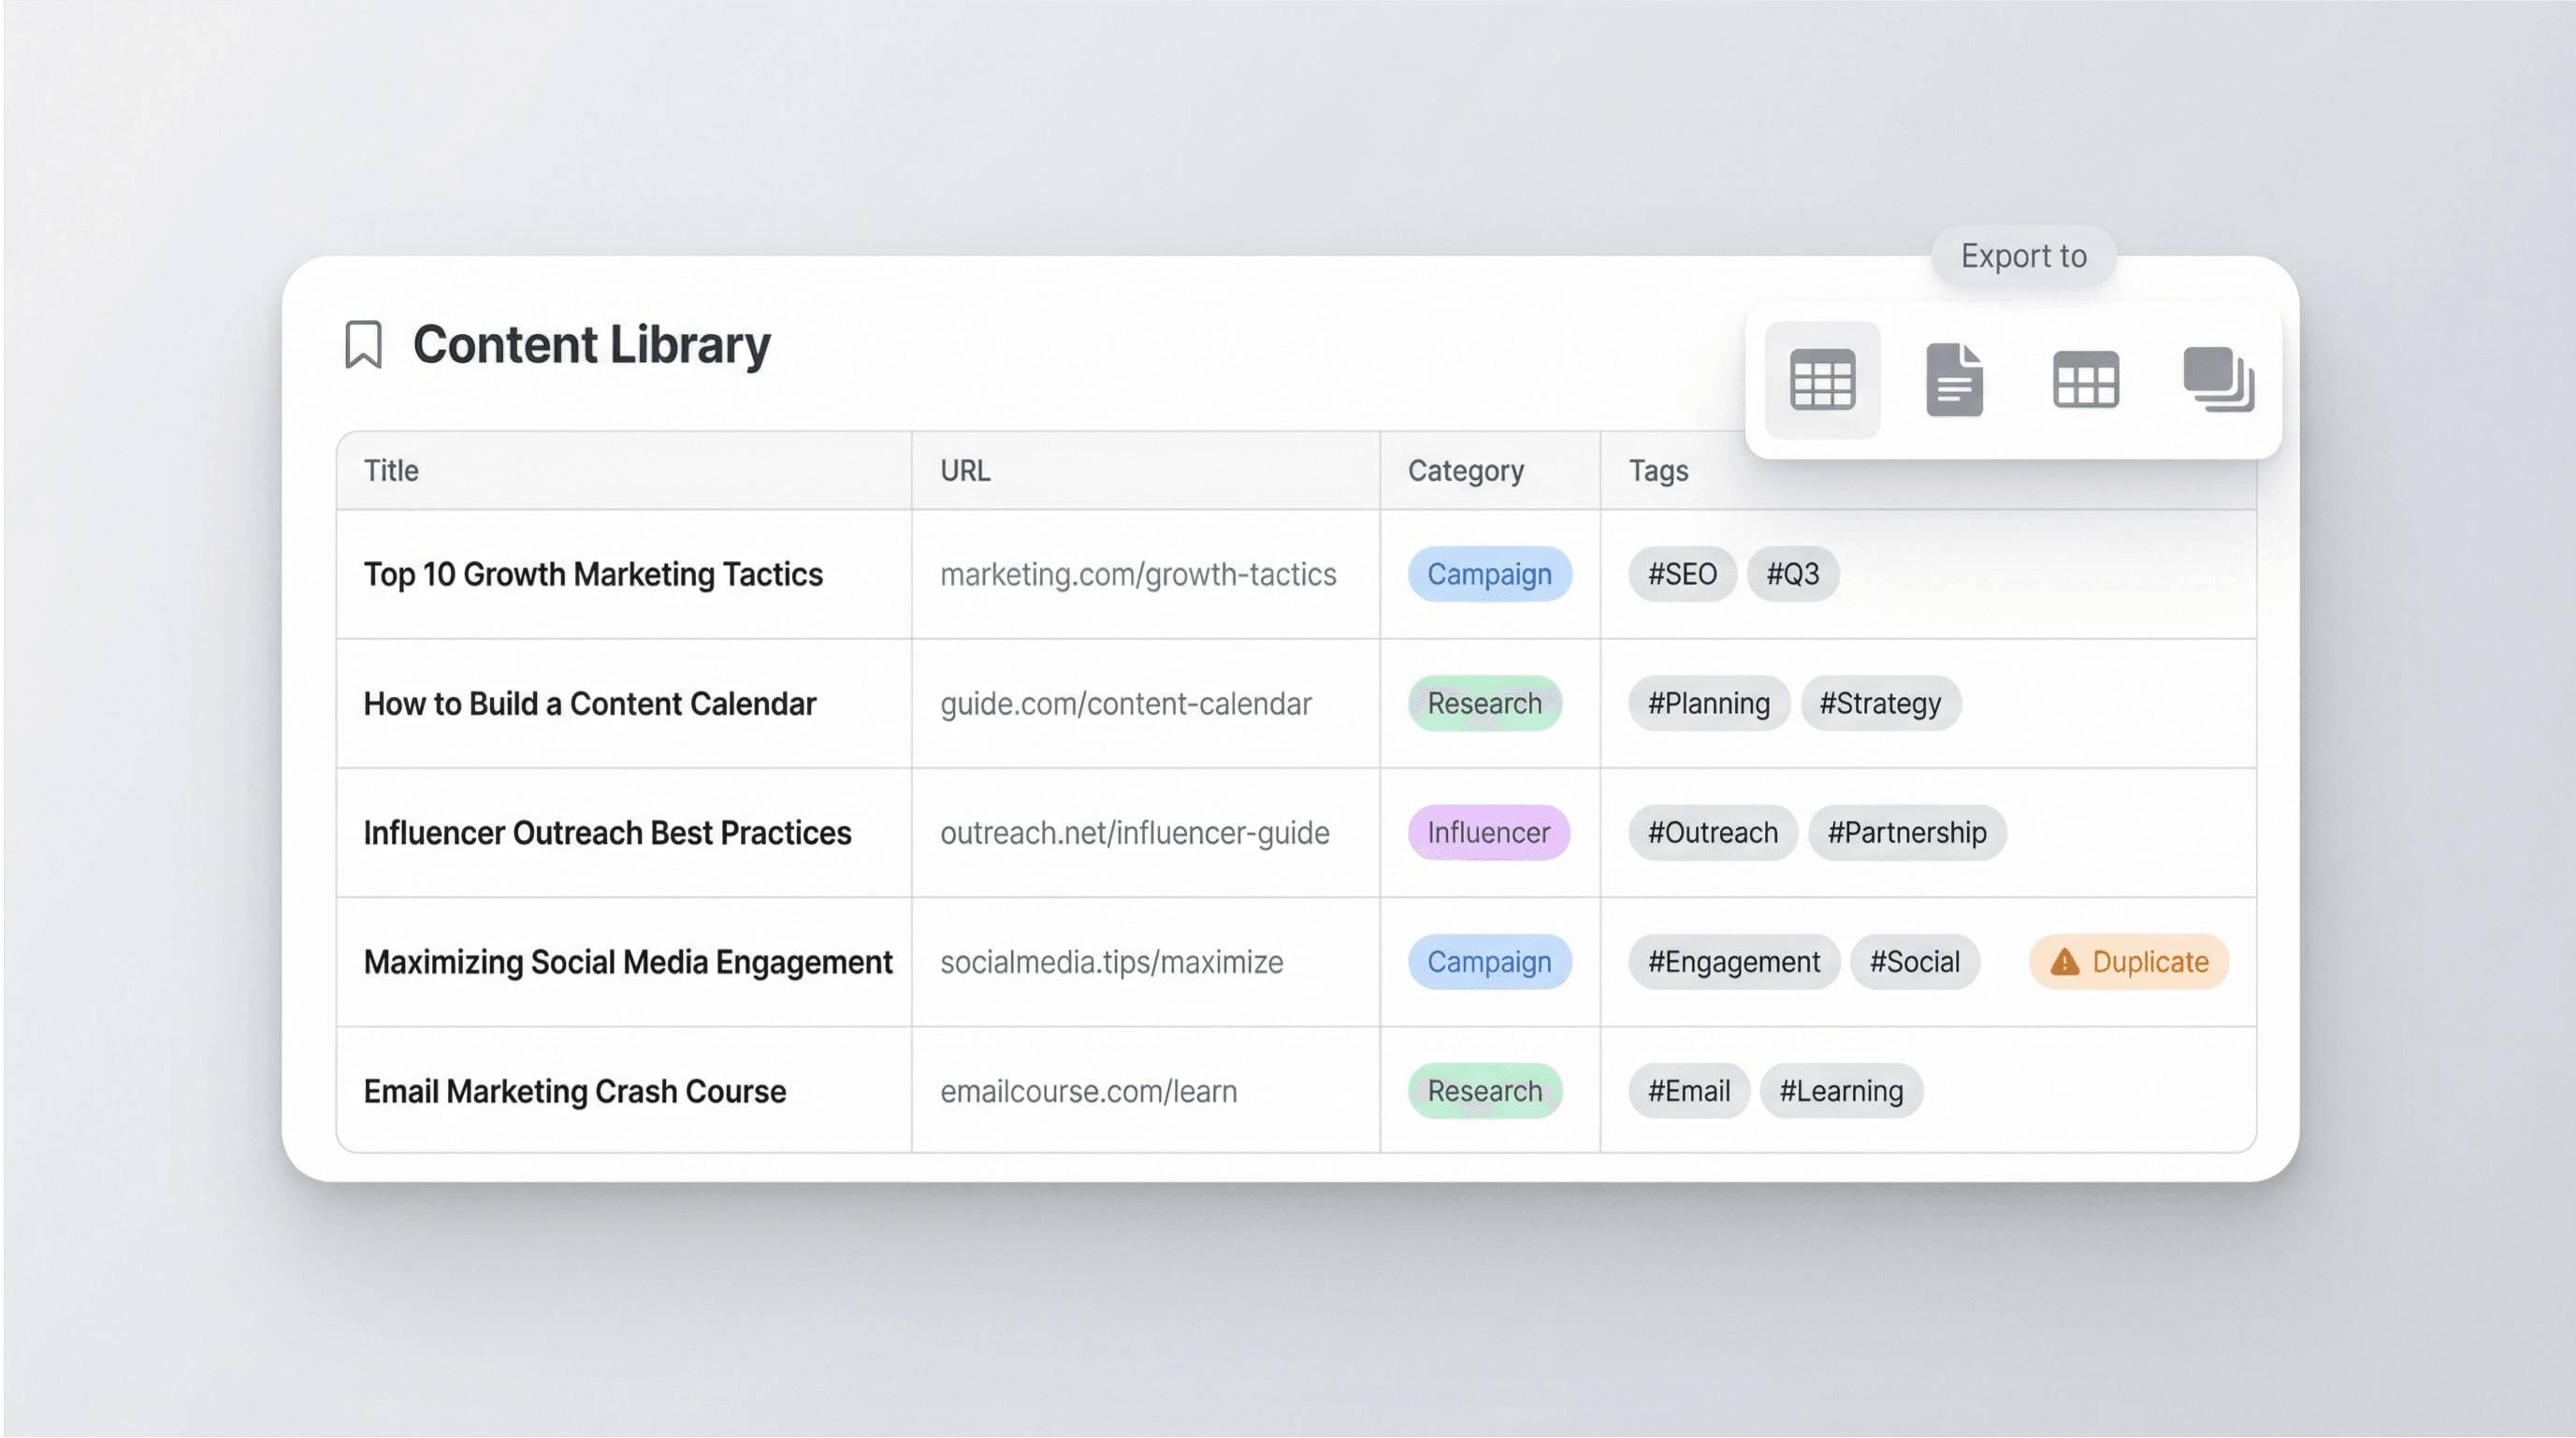Open the Title column header
Image resolution: width=2576 pixels, height=1438 pixels.
pos(390,470)
